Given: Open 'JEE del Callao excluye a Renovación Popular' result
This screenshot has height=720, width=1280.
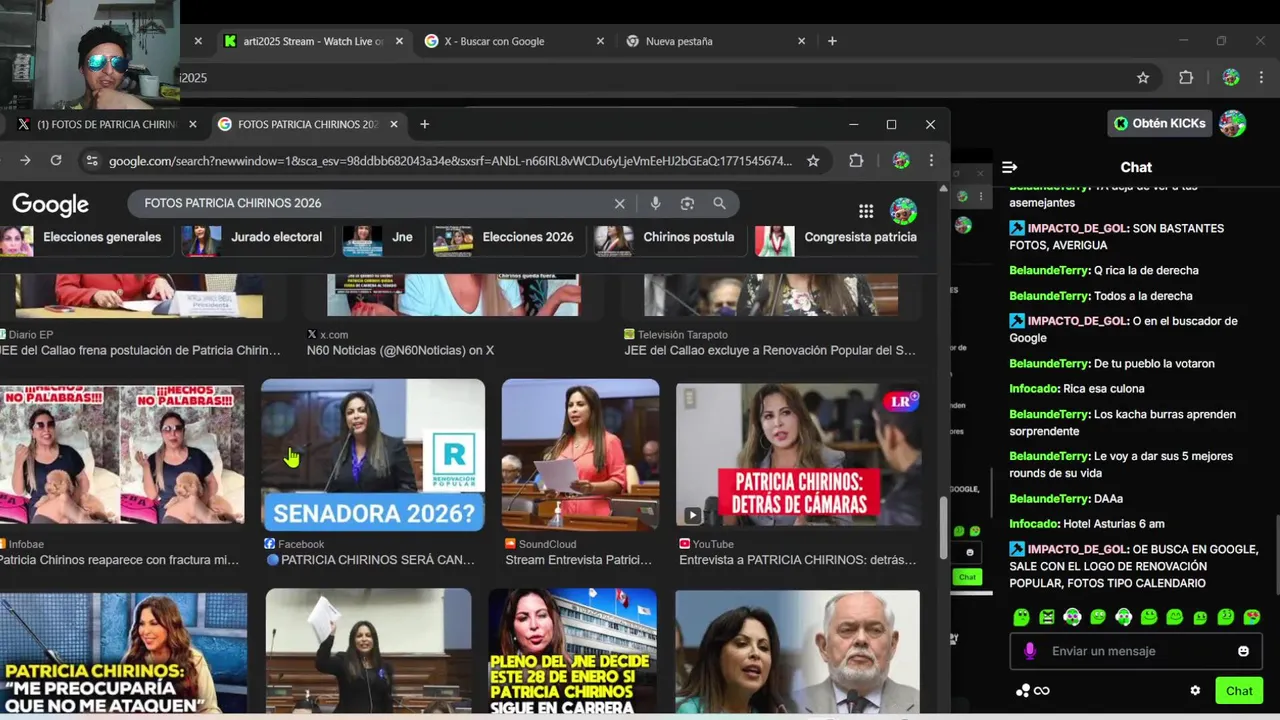Looking at the screenshot, I should [770, 350].
